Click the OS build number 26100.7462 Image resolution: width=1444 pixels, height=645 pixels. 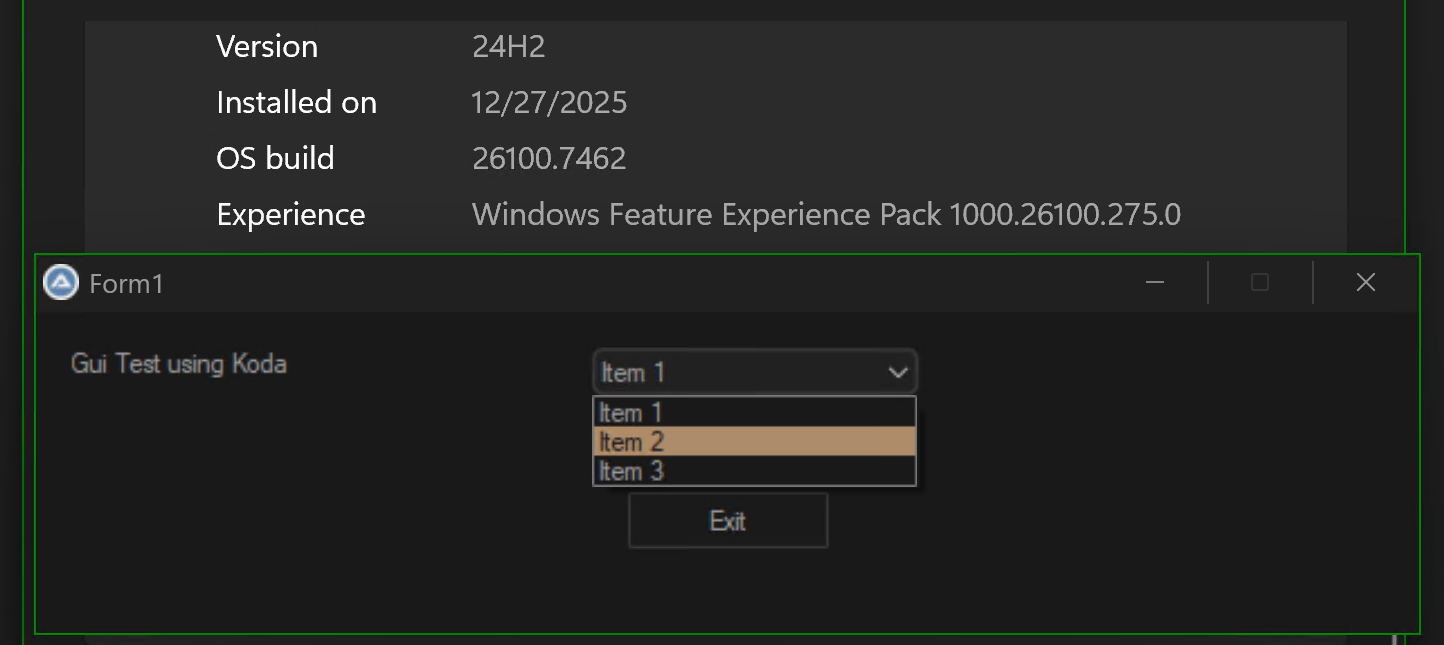pos(549,159)
